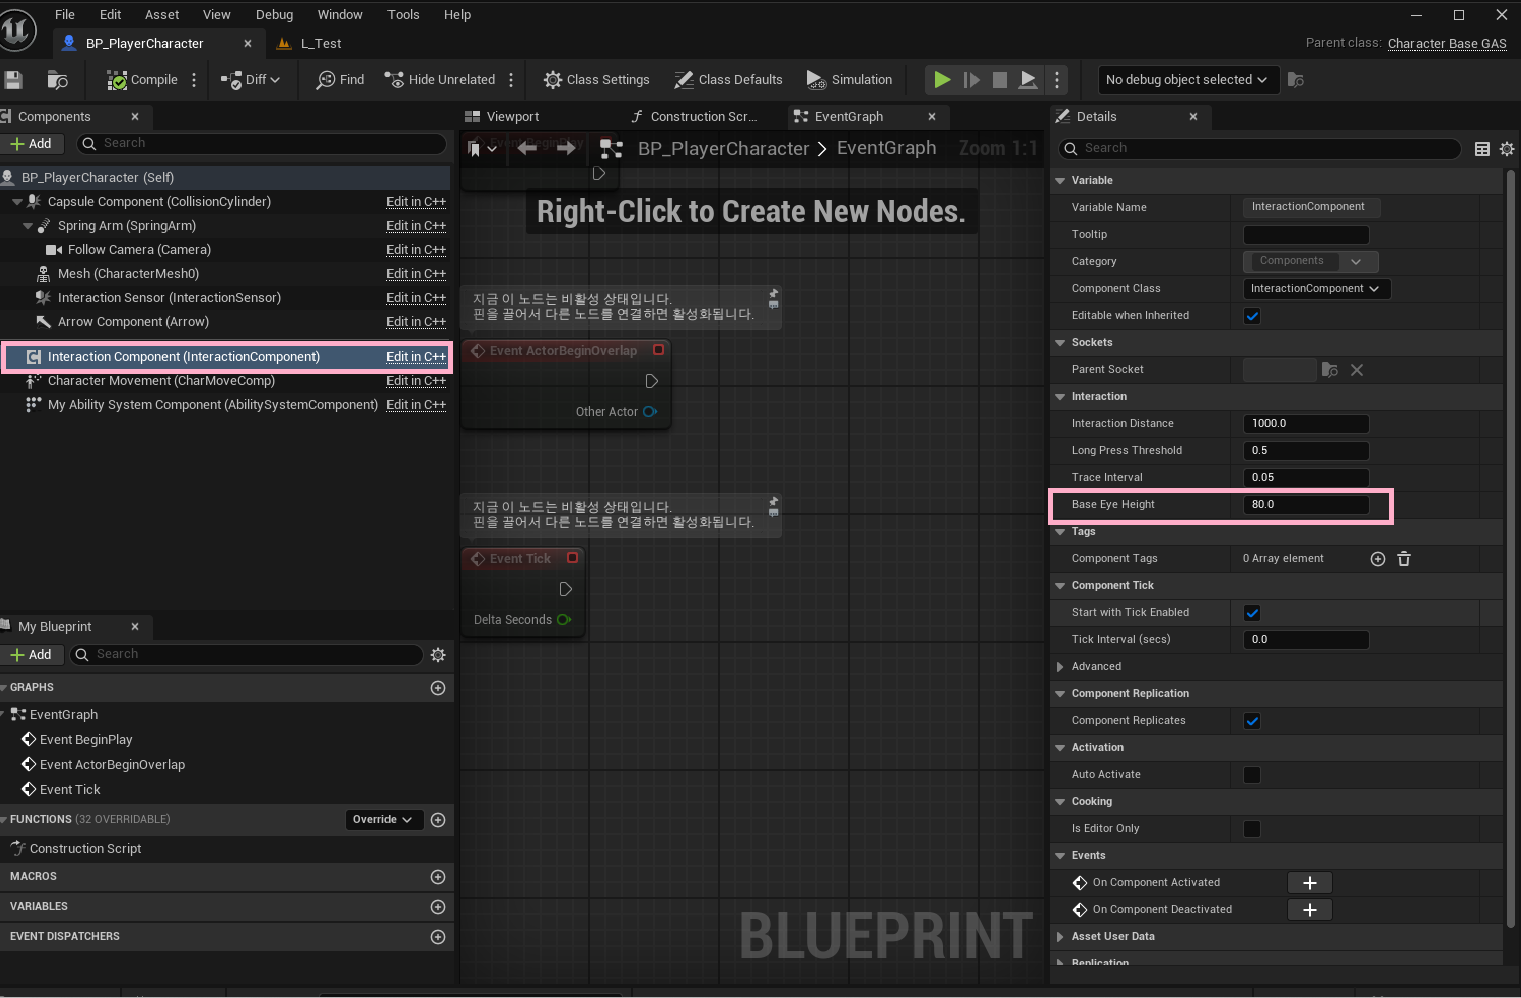Select Event Tick in My Blueprint

[70, 790]
